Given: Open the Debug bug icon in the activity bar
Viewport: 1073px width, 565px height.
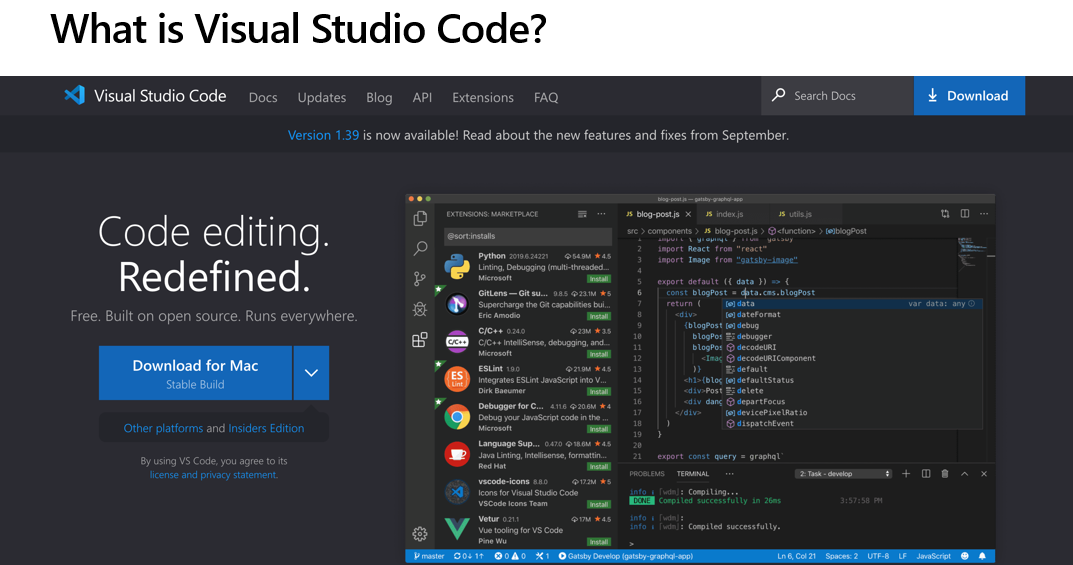Looking at the screenshot, I should pos(420,309).
